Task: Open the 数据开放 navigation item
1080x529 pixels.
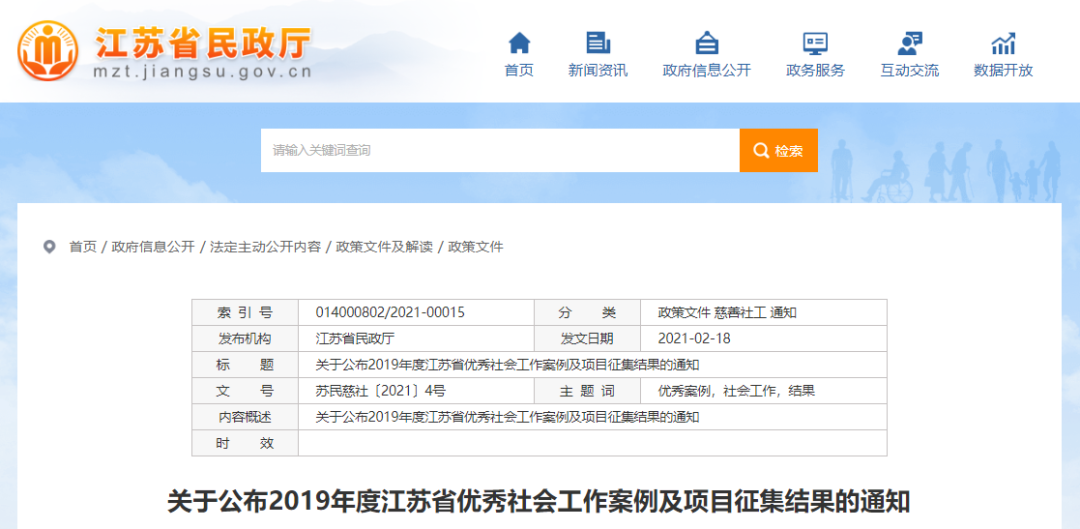Action: [1003, 70]
